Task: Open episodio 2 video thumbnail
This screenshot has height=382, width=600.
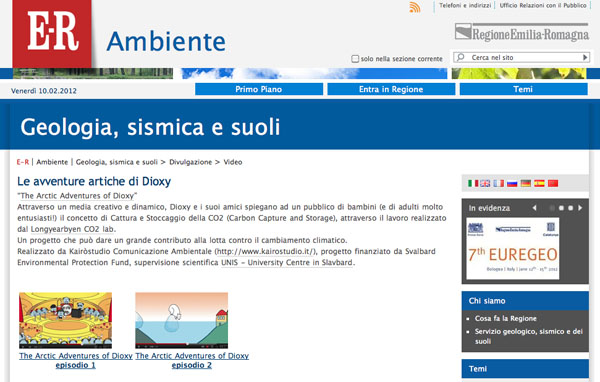Action: 181,320
